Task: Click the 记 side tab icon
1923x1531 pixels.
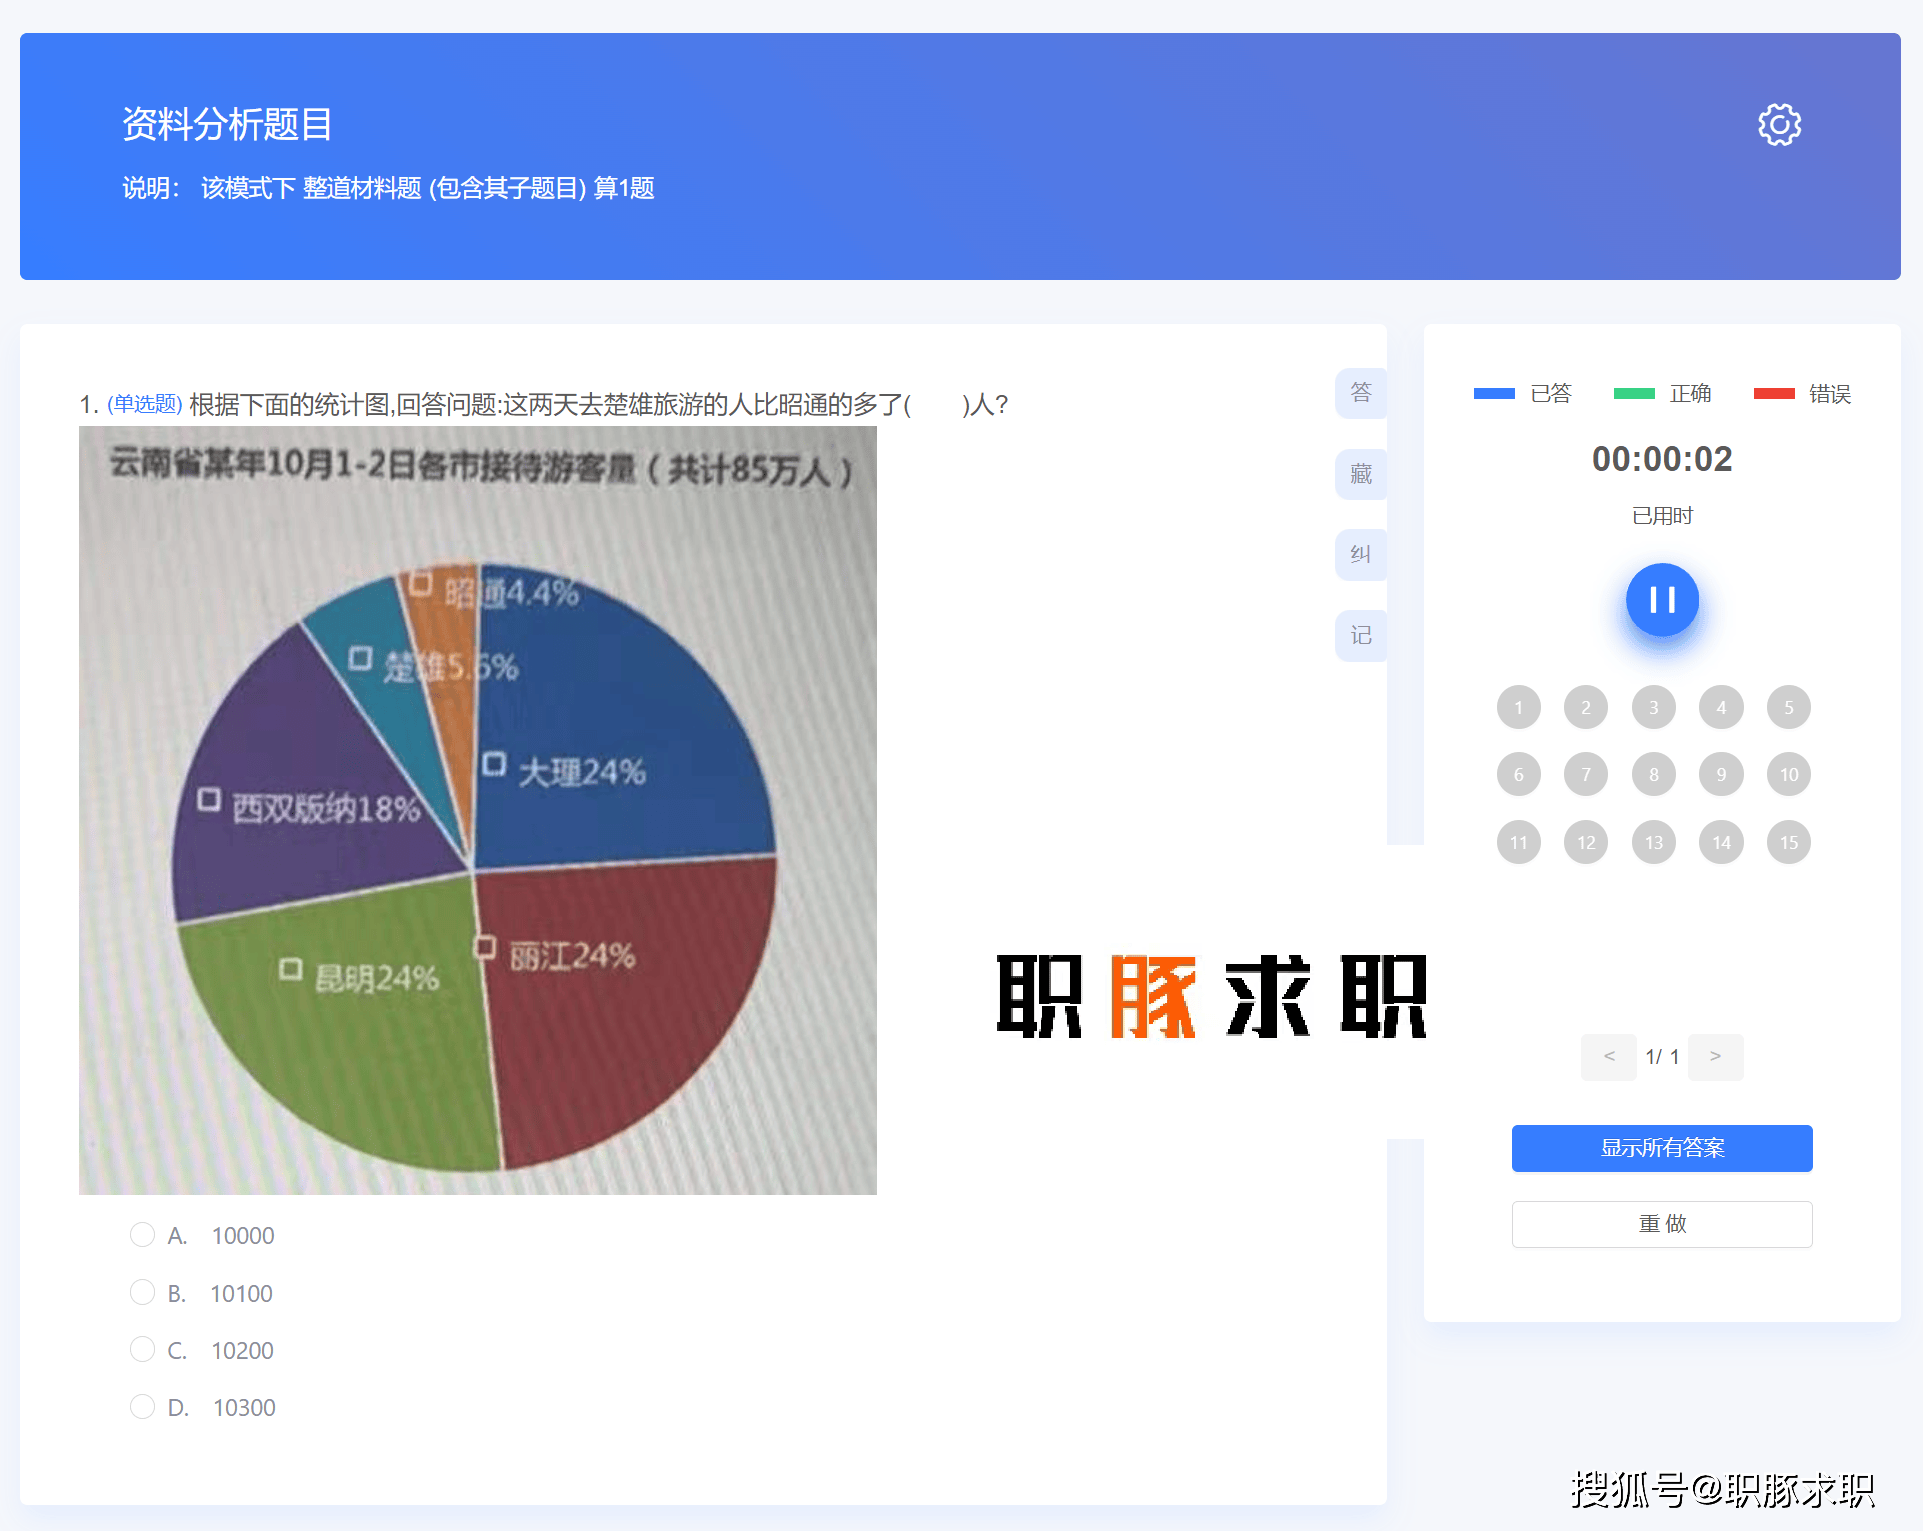Action: [1360, 635]
